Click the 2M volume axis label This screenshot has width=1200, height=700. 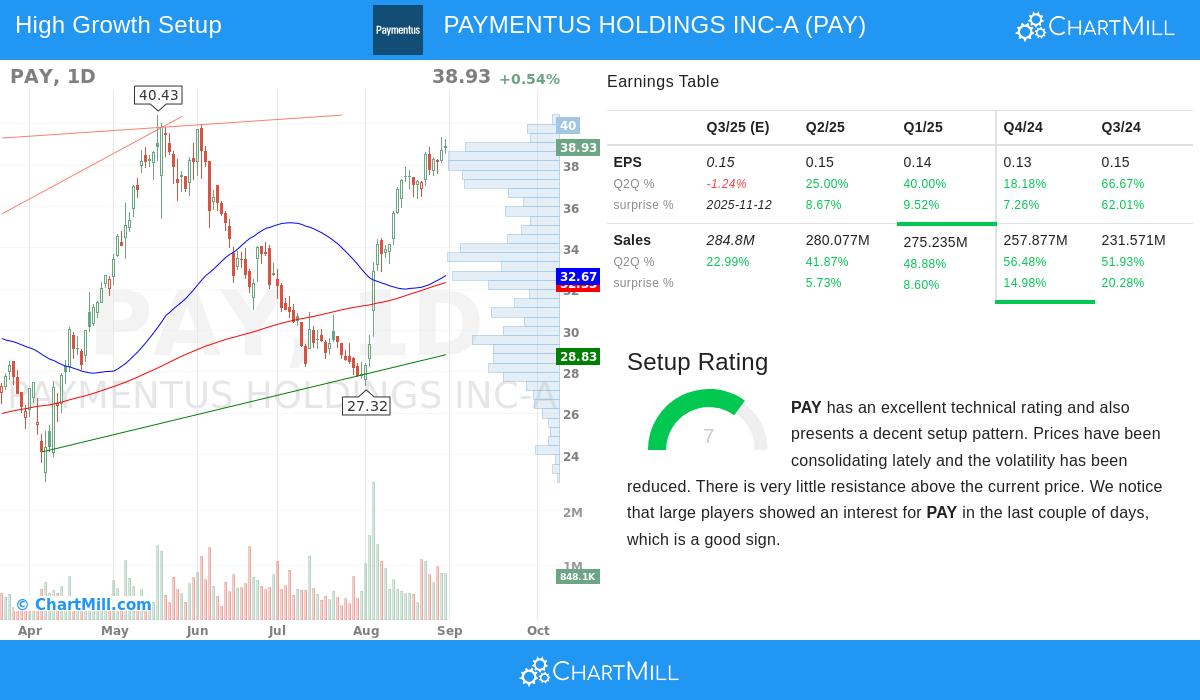pos(573,513)
